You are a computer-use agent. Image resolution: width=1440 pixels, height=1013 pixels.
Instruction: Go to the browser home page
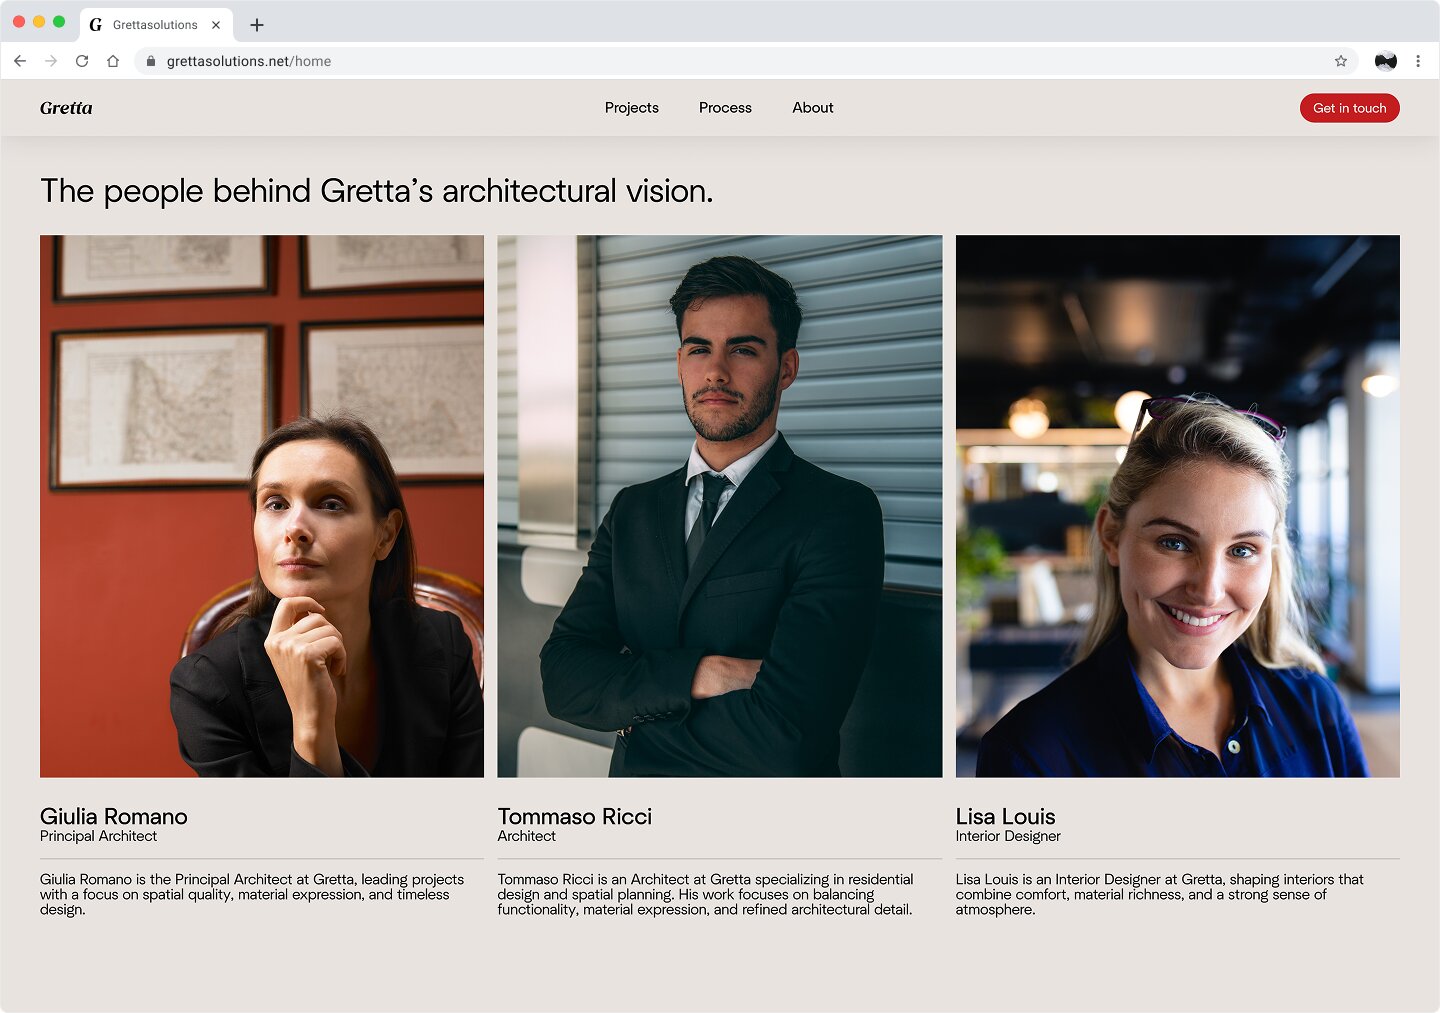click(113, 61)
